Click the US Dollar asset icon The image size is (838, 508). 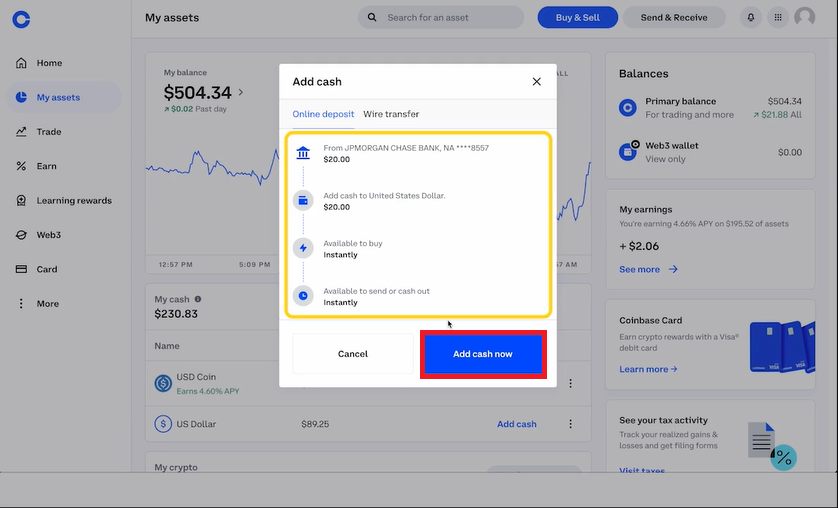click(x=163, y=424)
